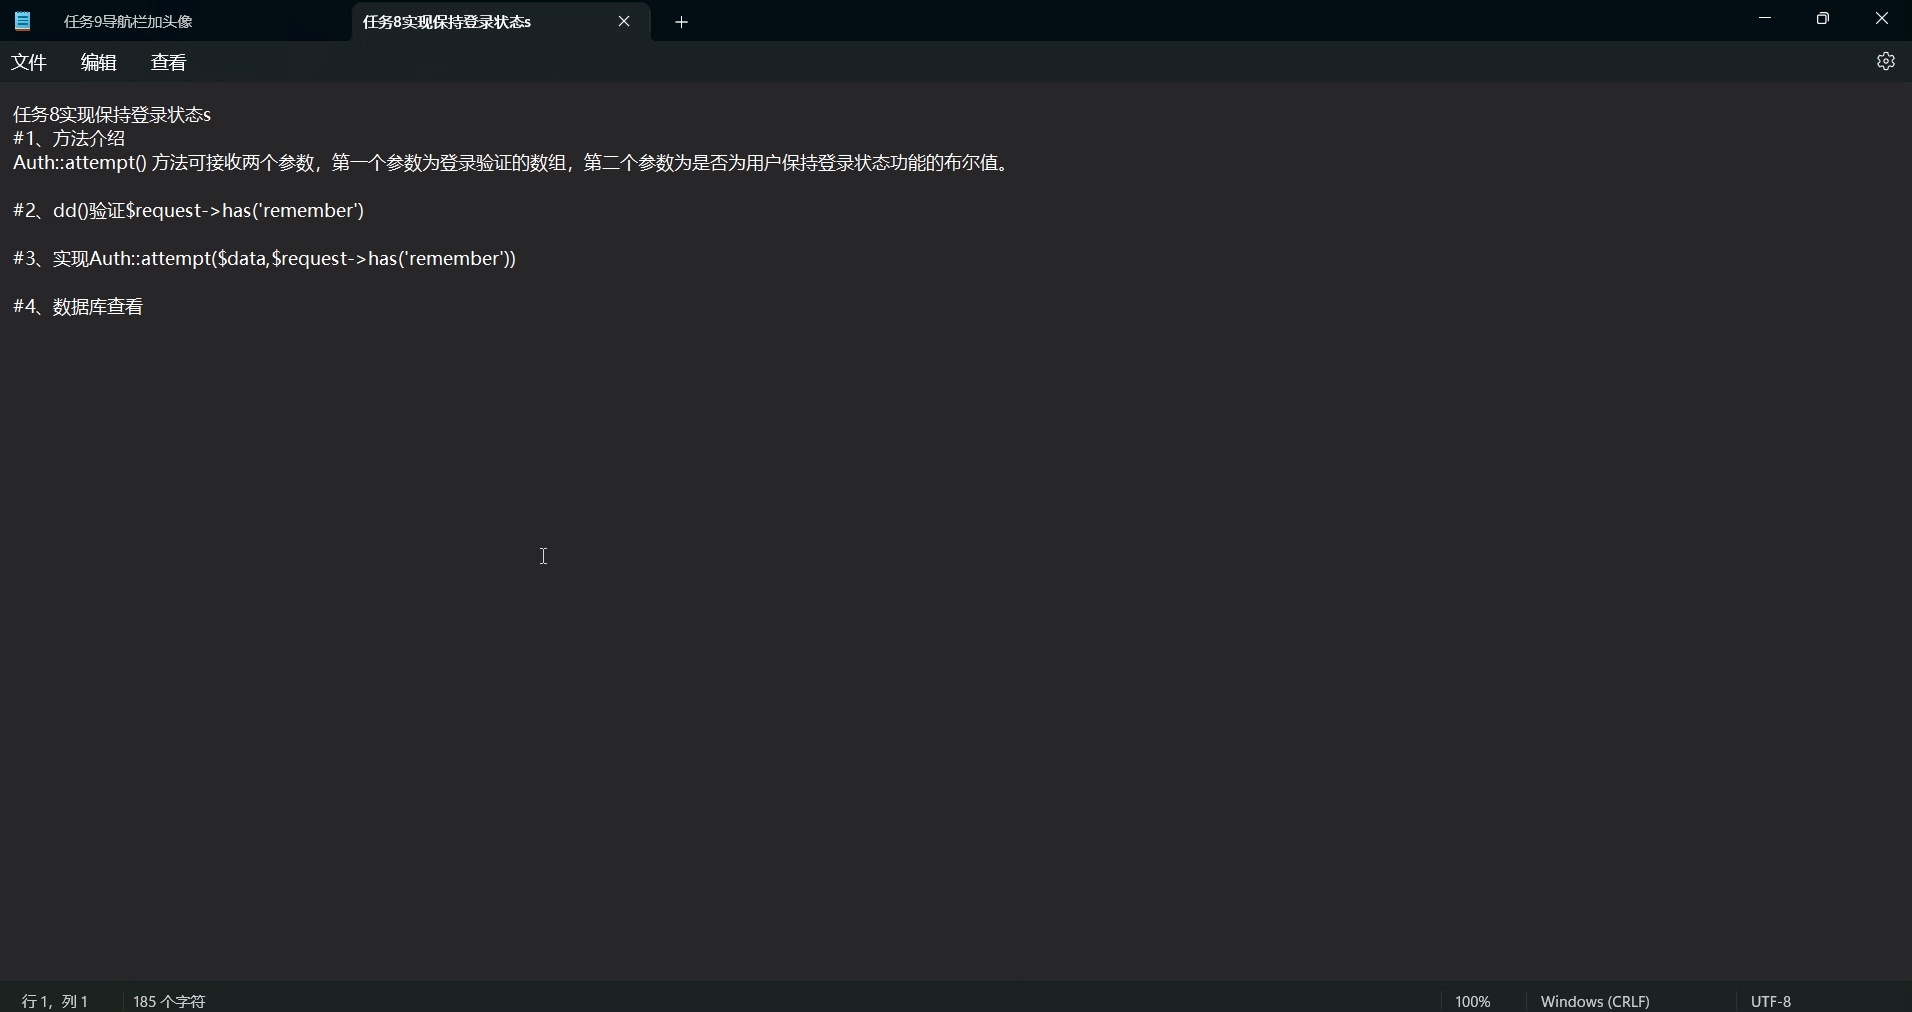Open the 编辑 menu
1912x1012 pixels.
point(98,62)
